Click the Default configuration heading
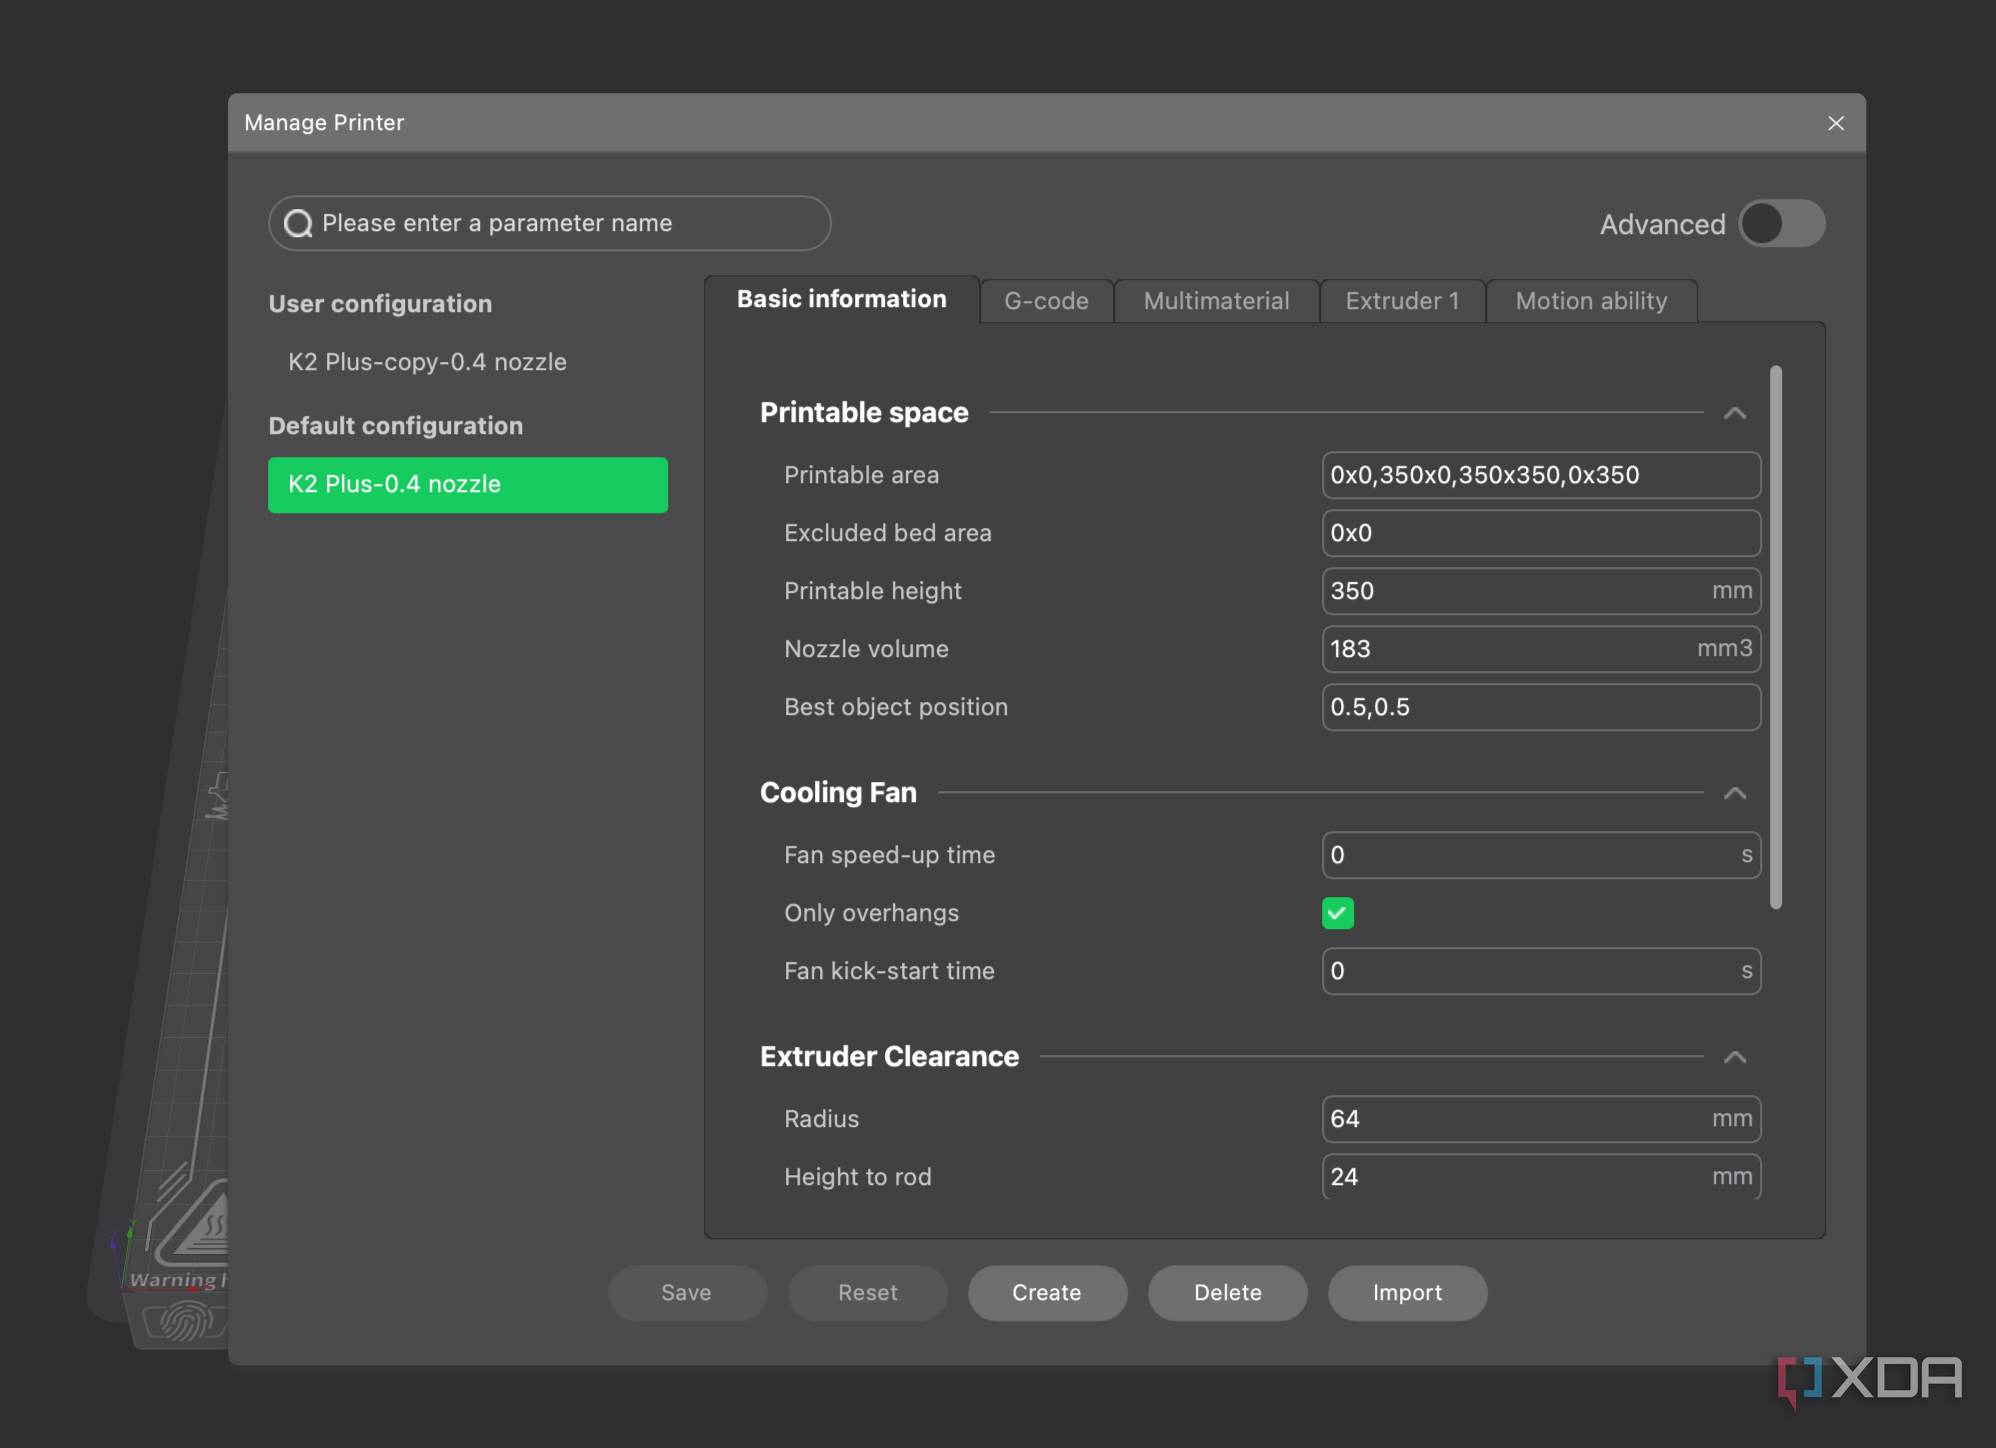Viewport: 1996px width, 1448px height. click(x=396, y=426)
